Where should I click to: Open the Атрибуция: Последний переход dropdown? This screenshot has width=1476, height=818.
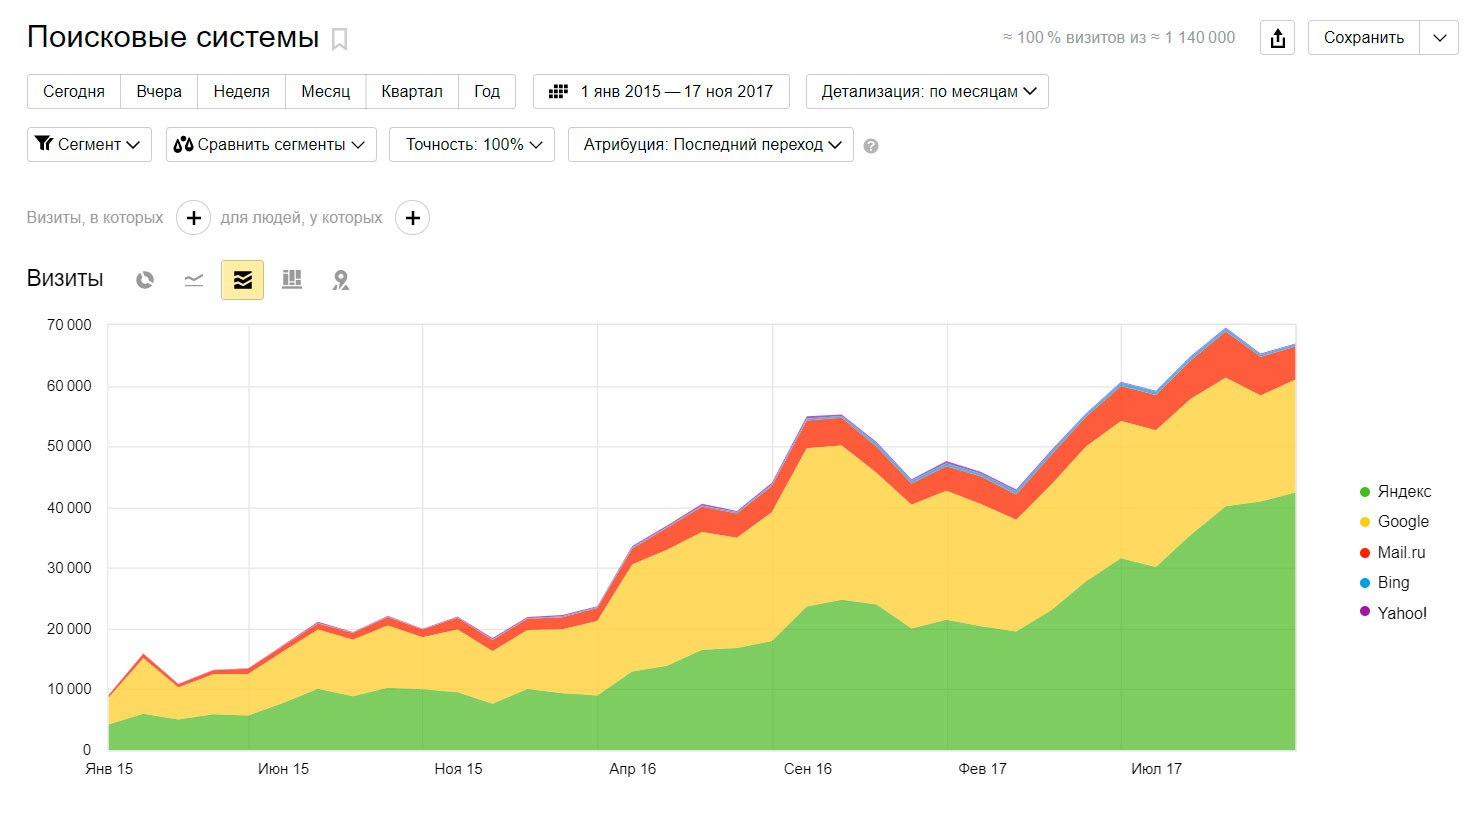tap(710, 144)
